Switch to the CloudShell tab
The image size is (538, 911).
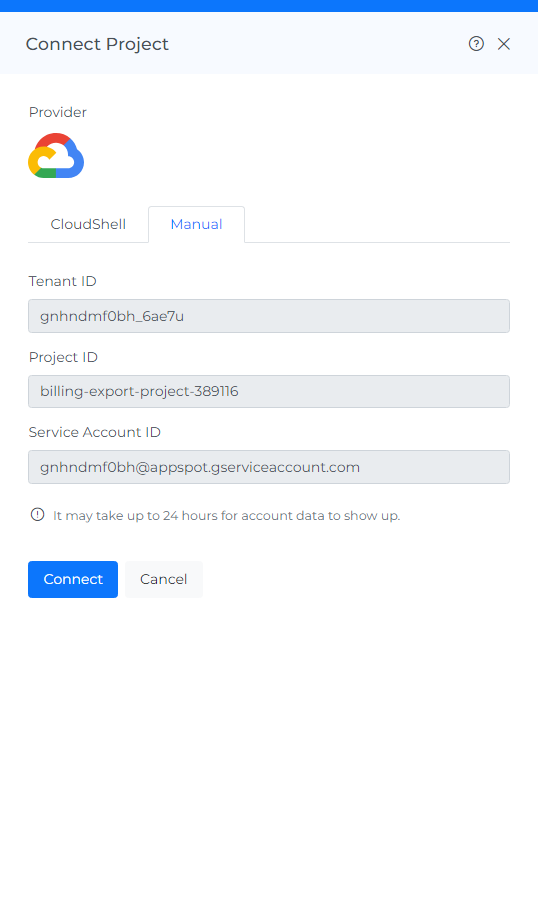pos(88,224)
